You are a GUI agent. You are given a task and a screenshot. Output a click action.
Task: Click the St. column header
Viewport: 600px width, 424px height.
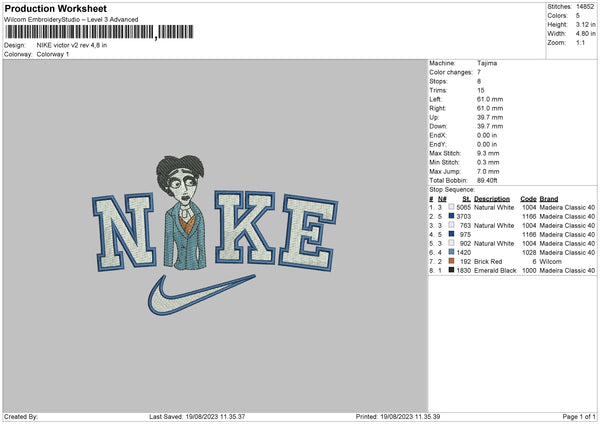click(x=466, y=199)
